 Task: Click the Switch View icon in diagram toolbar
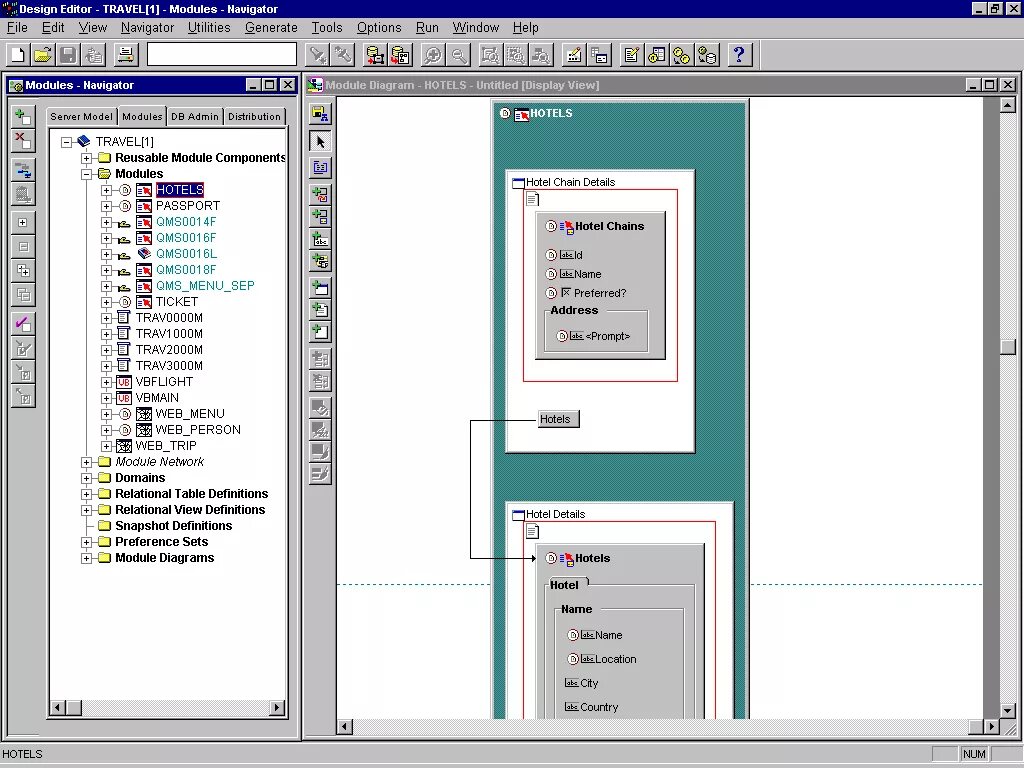[320, 167]
